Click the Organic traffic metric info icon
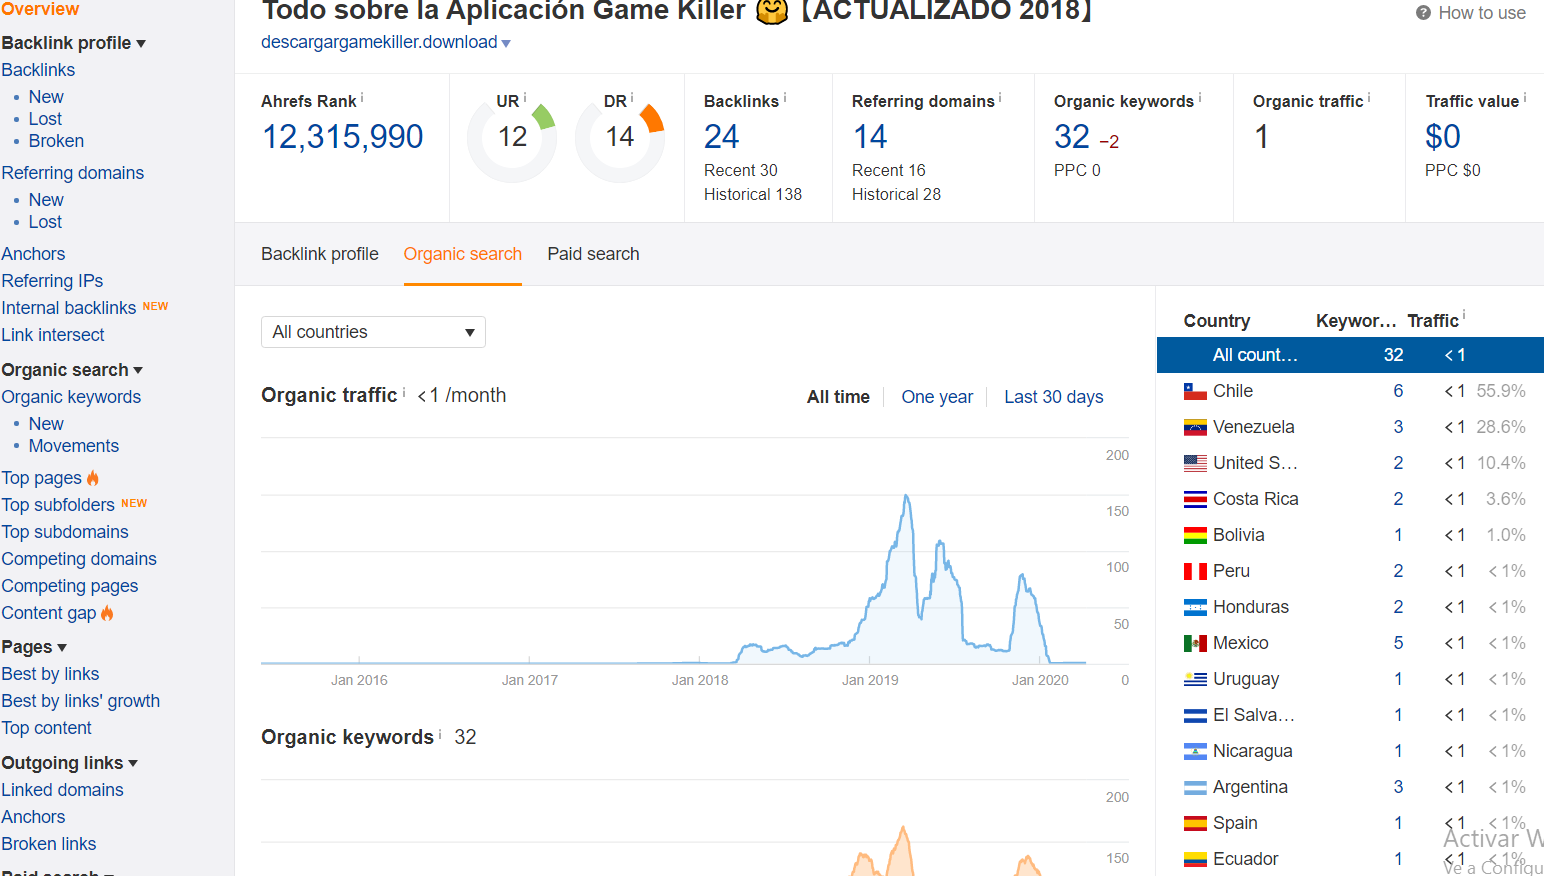The width and height of the screenshot is (1544, 876). click(1369, 98)
